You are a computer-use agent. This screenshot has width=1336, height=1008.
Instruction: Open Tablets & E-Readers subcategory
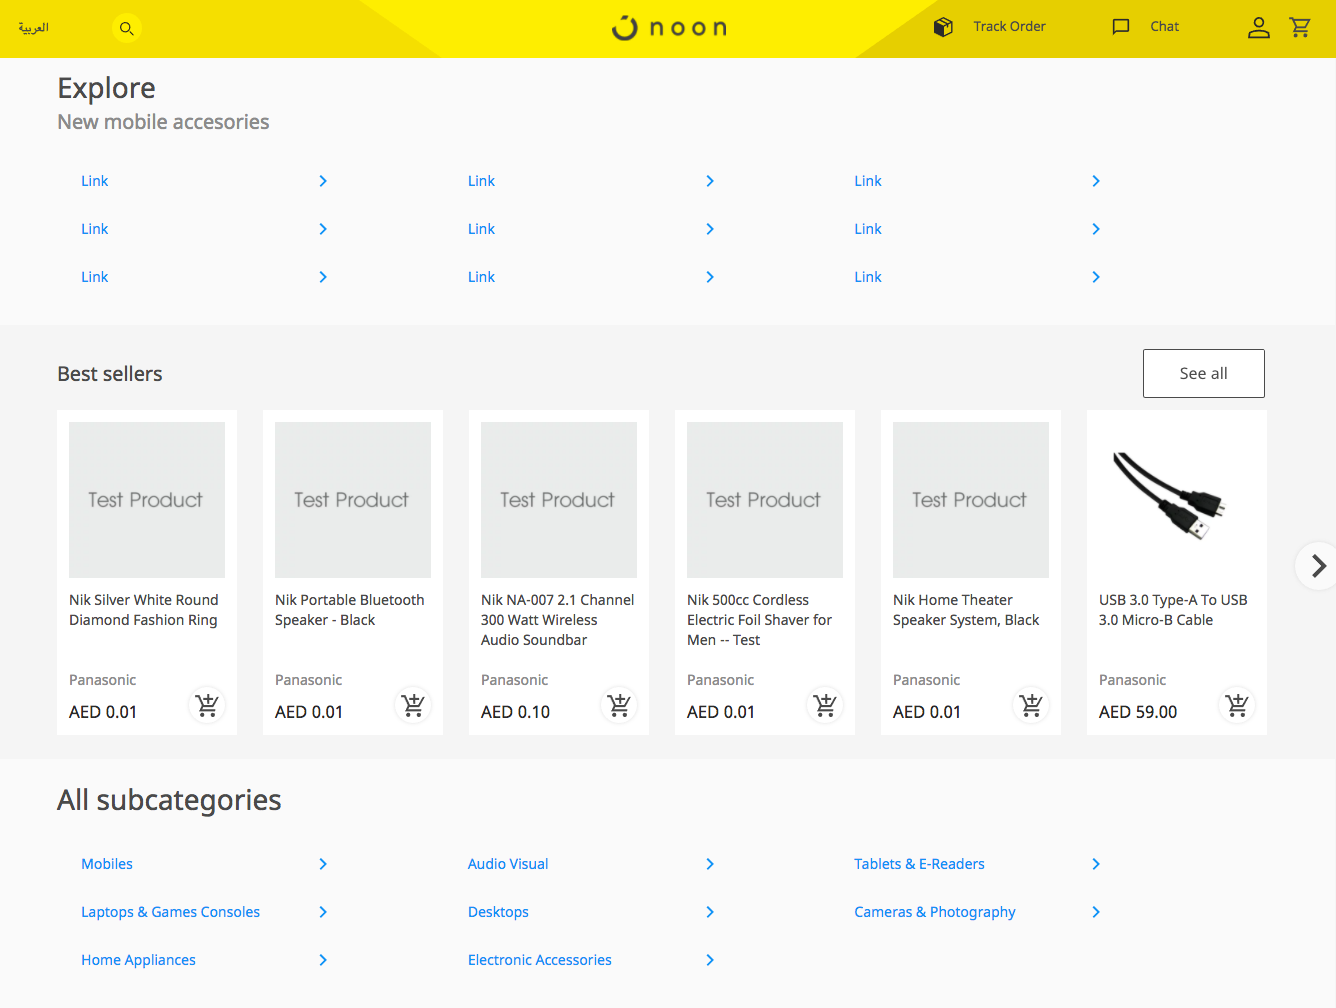pyautogui.click(x=919, y=864)
